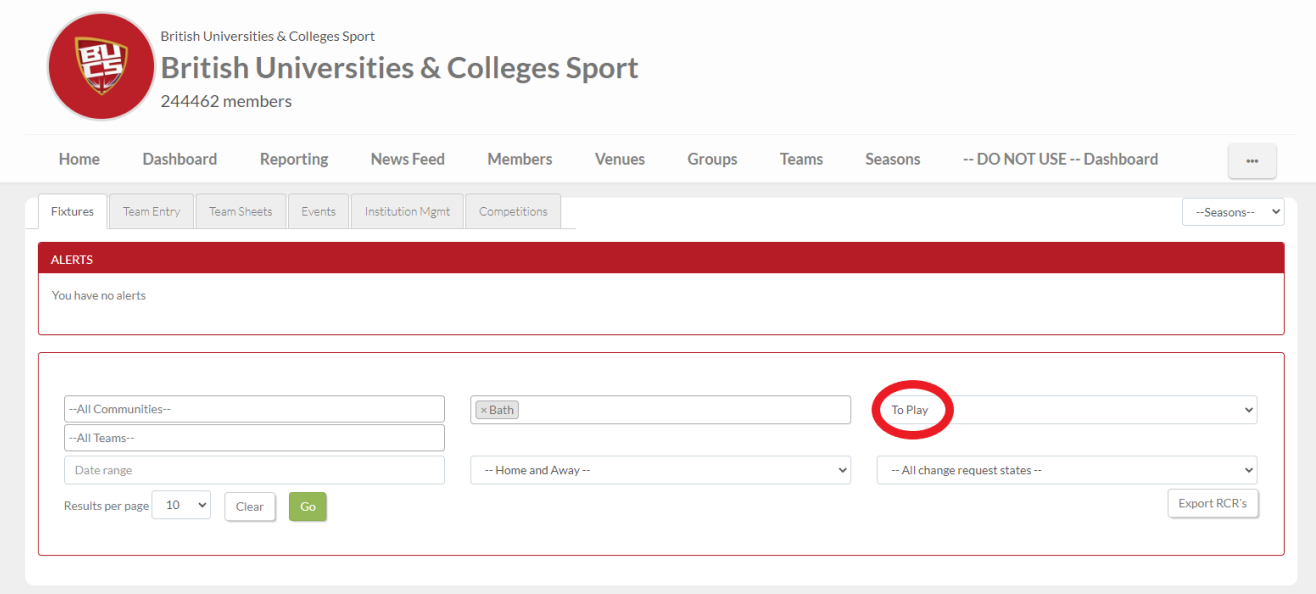Image resolution: width=1316 pixels, height=594 pixels.
Task: Click the Date range field
Action: pos(254,470)
